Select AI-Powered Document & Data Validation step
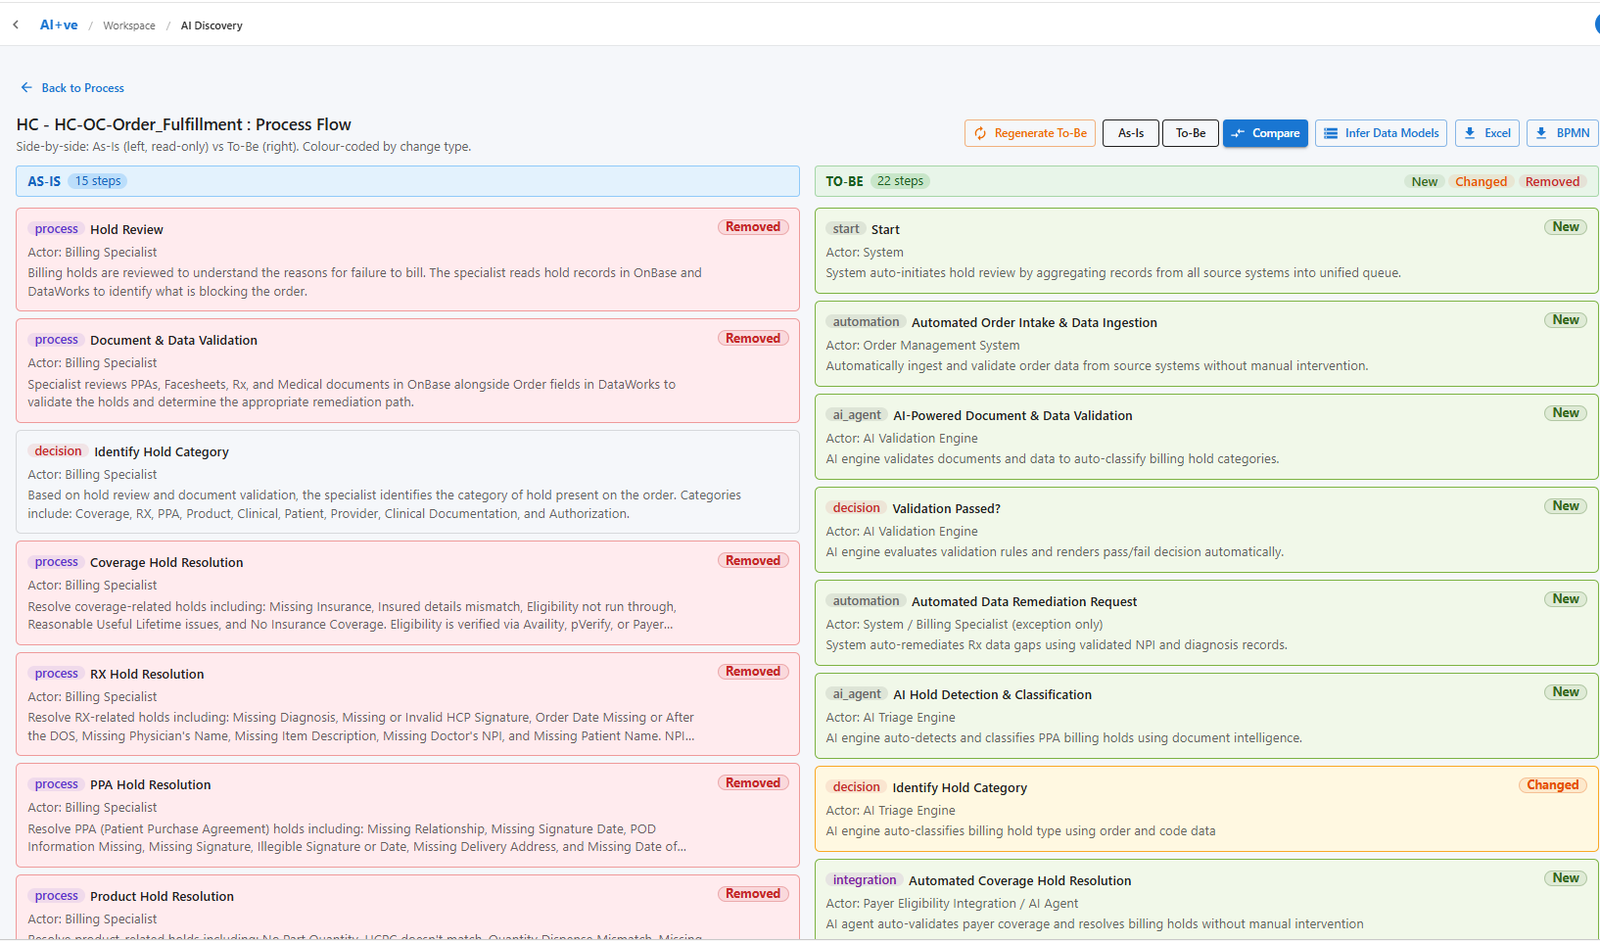This screenshot has width=1600, height=943. click(x=1207, y=437)
